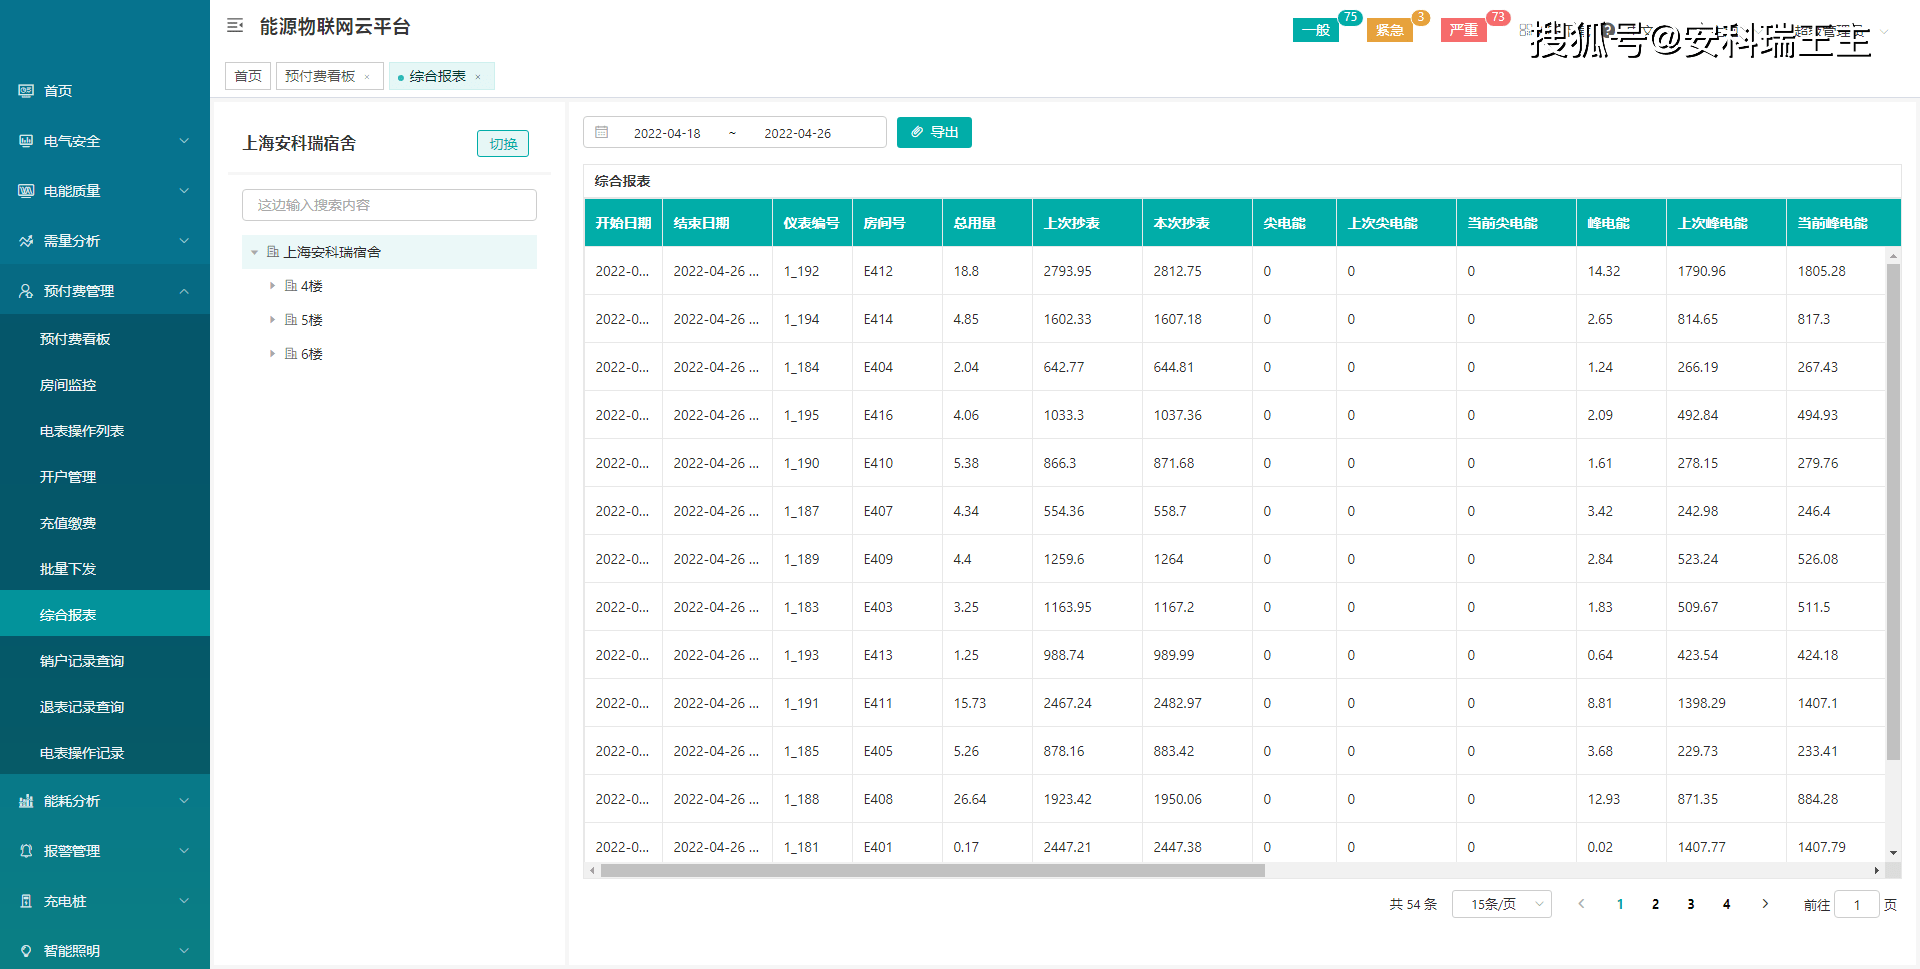Viewport: 1920px width, 969px height.
Task: Click the 报警管理 bell icon
Action: point(26,851)
